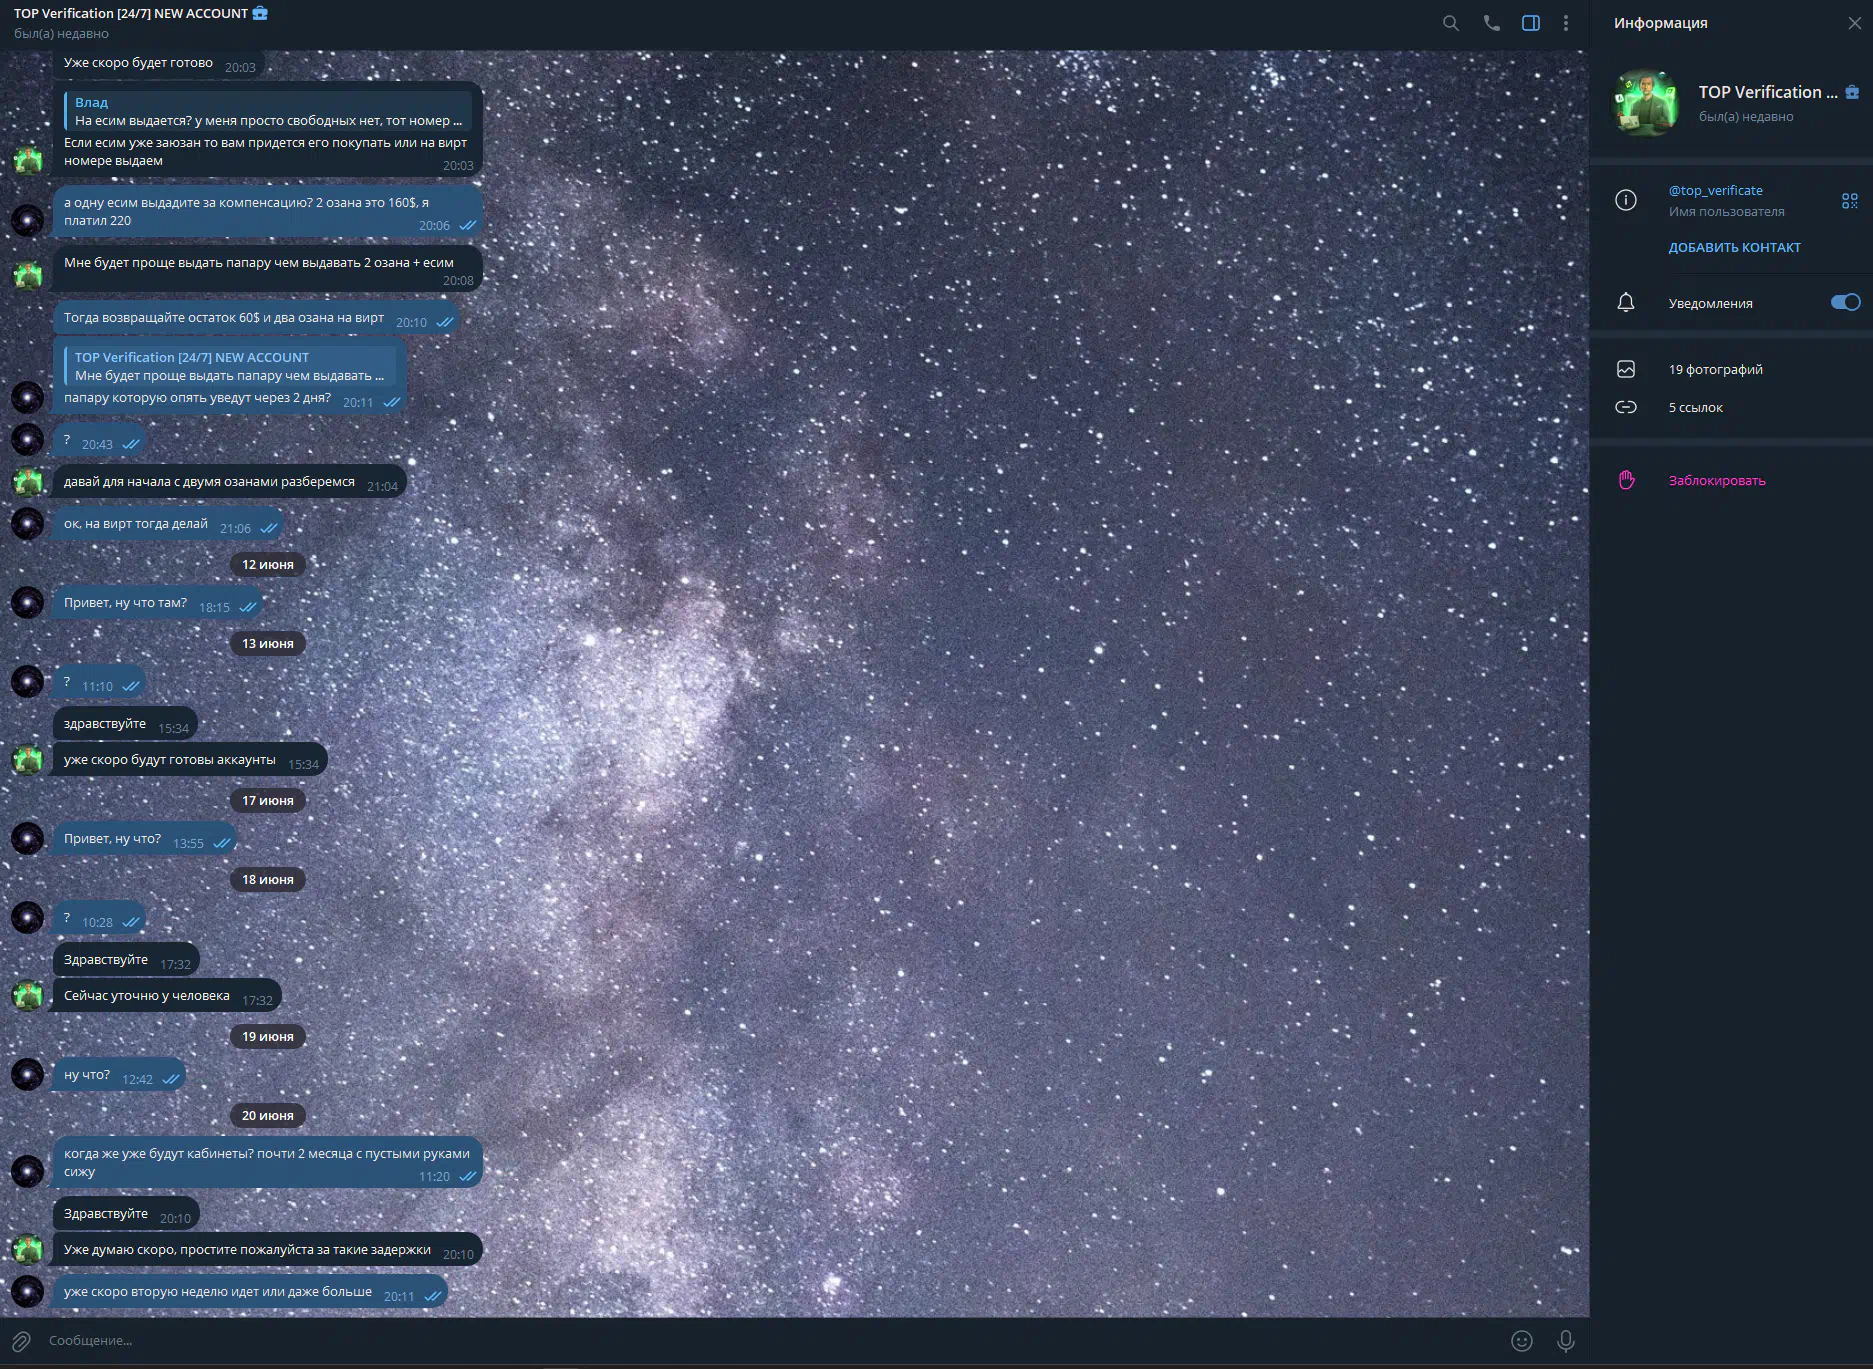Click the briefcase badge in chat header
1873x1369 pixels.
click(x=260, y=13)
